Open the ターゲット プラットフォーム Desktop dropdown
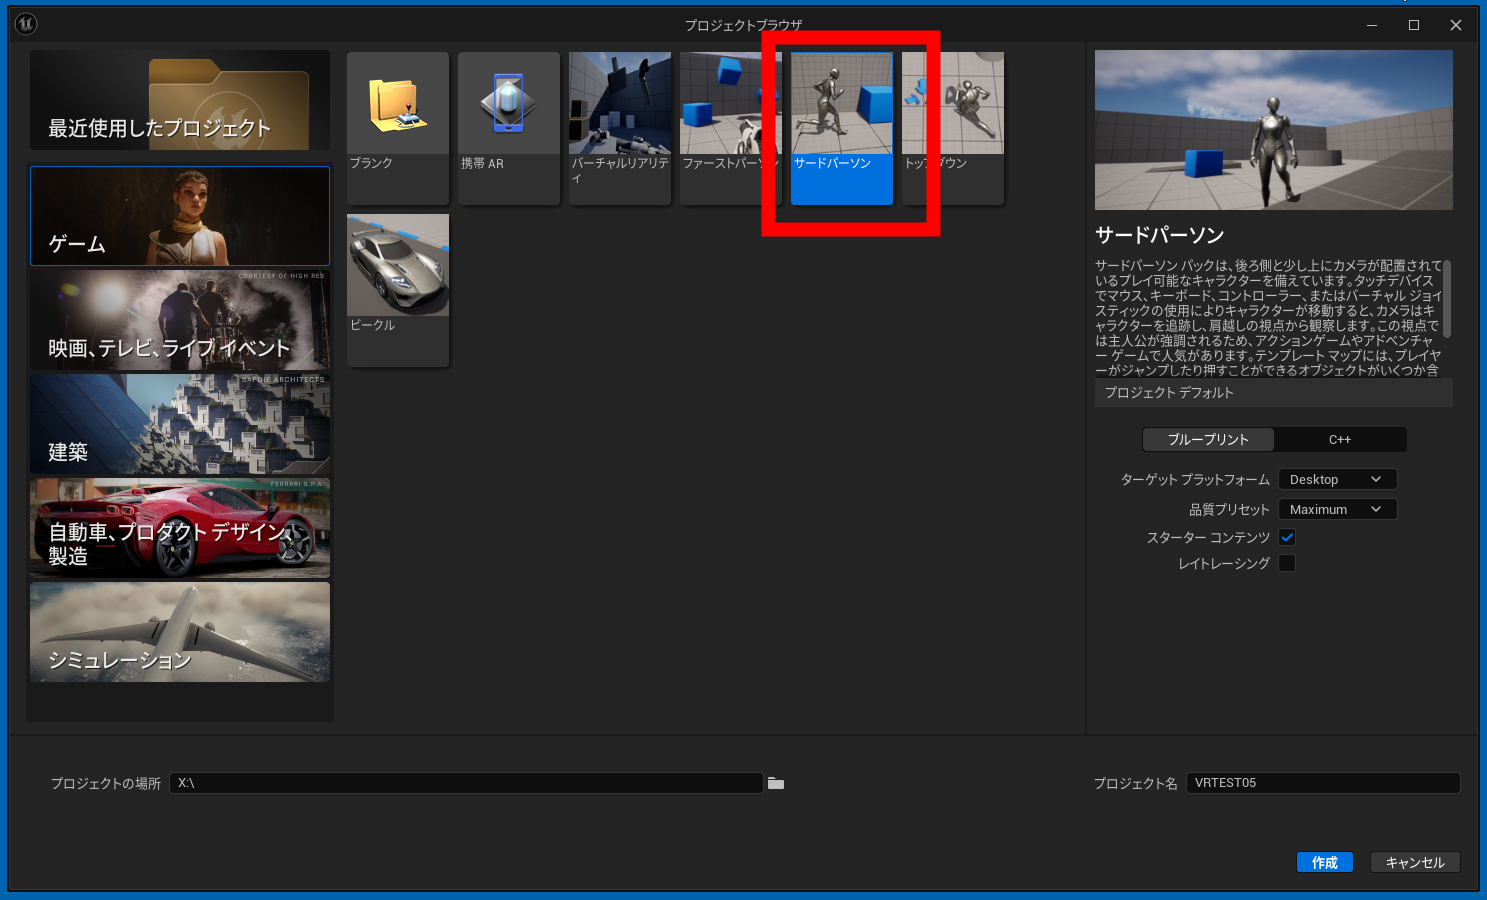This screenshot has height=900, width=1487. [1336, 480]
